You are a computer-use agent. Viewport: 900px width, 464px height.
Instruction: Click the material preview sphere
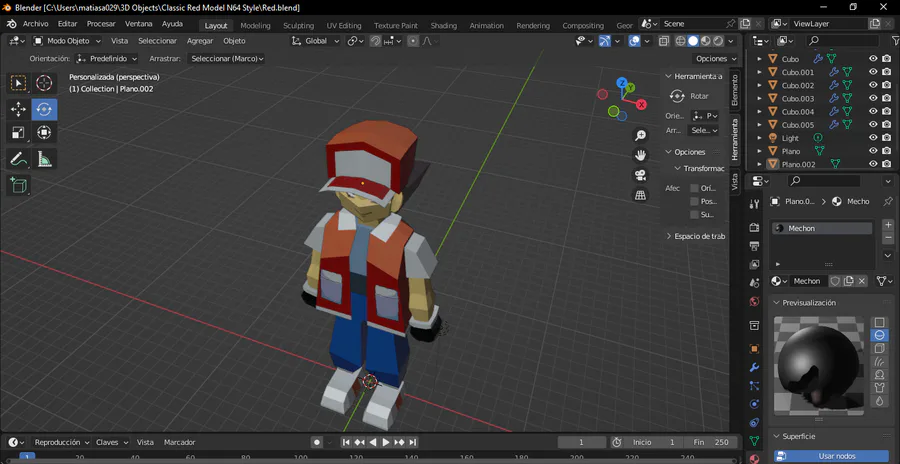point(818,365)
